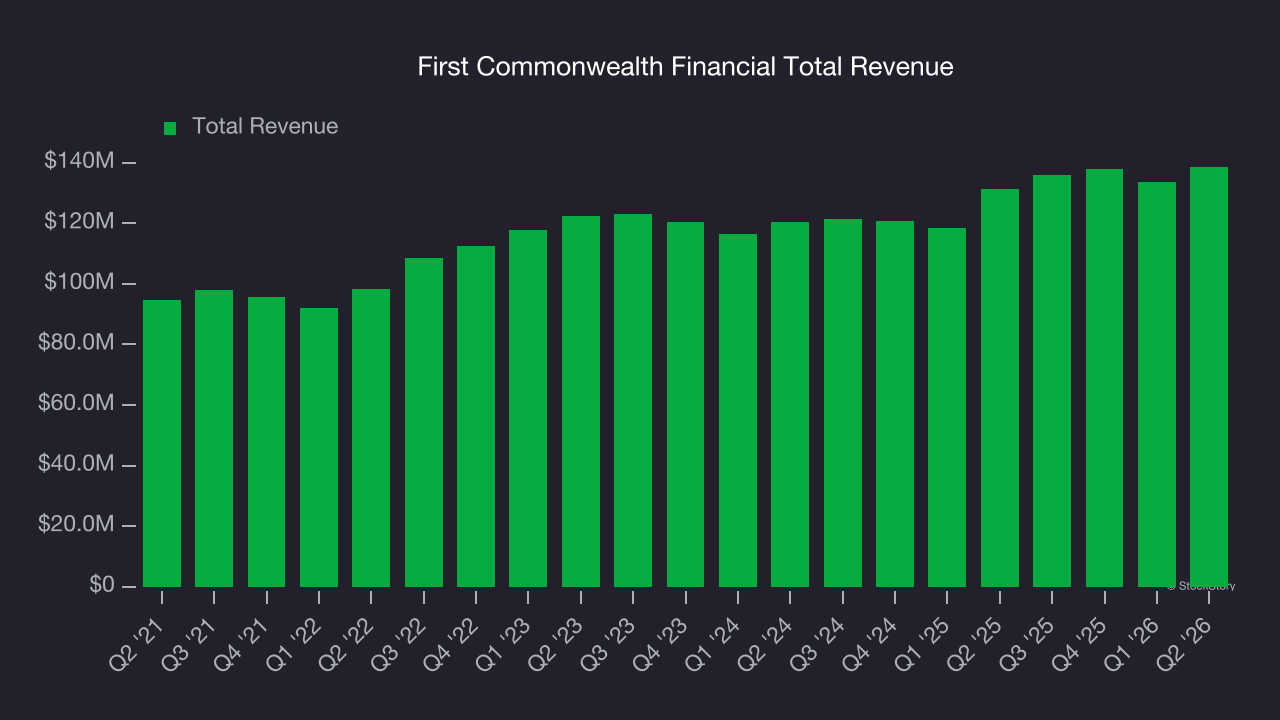Viewport: 1280px width, 720px height.
Task: Select the Q4 '21 revenue bar
Action: (266, 442)
